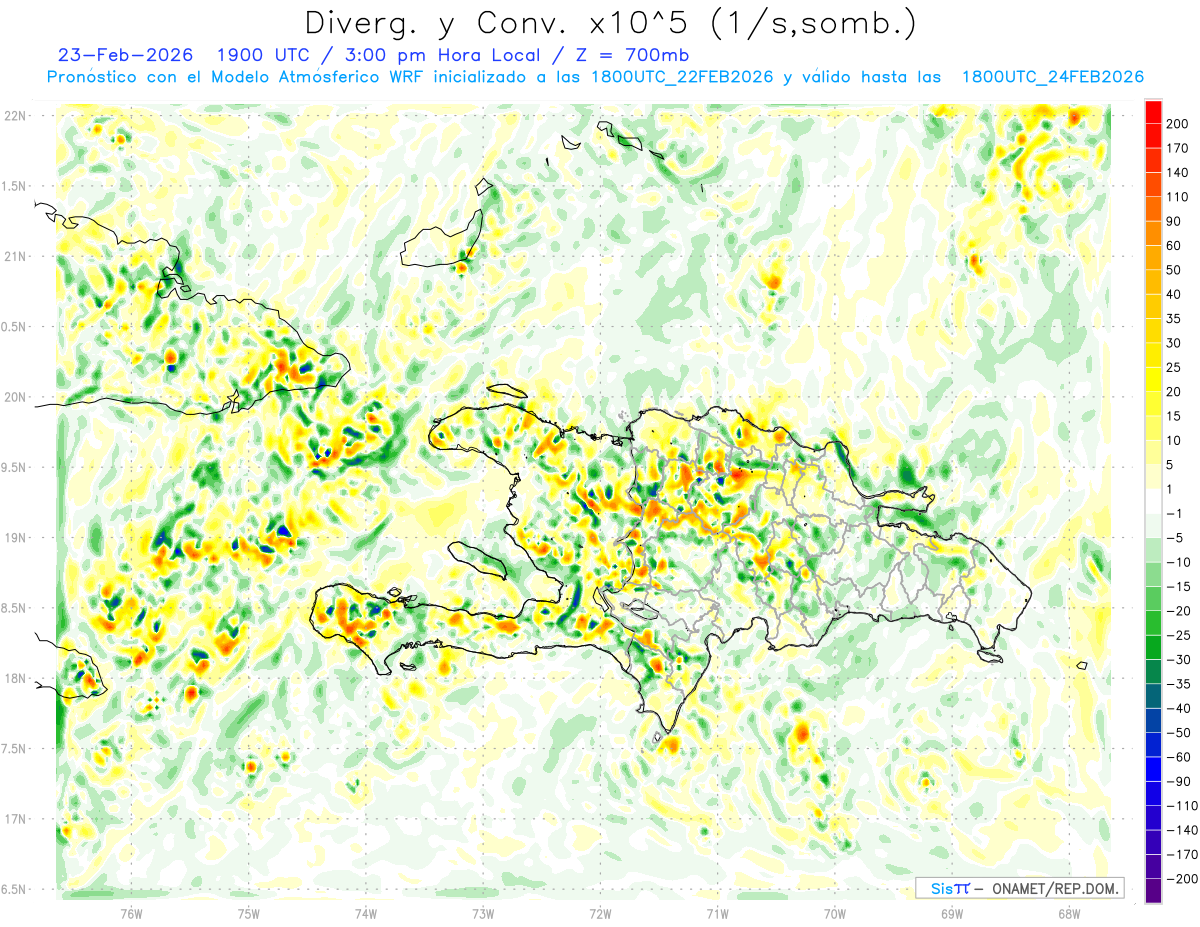Click the colorbar value '-15'
The height and width of the screenshot is (927, 1200).
click(x=1178, y=586)
